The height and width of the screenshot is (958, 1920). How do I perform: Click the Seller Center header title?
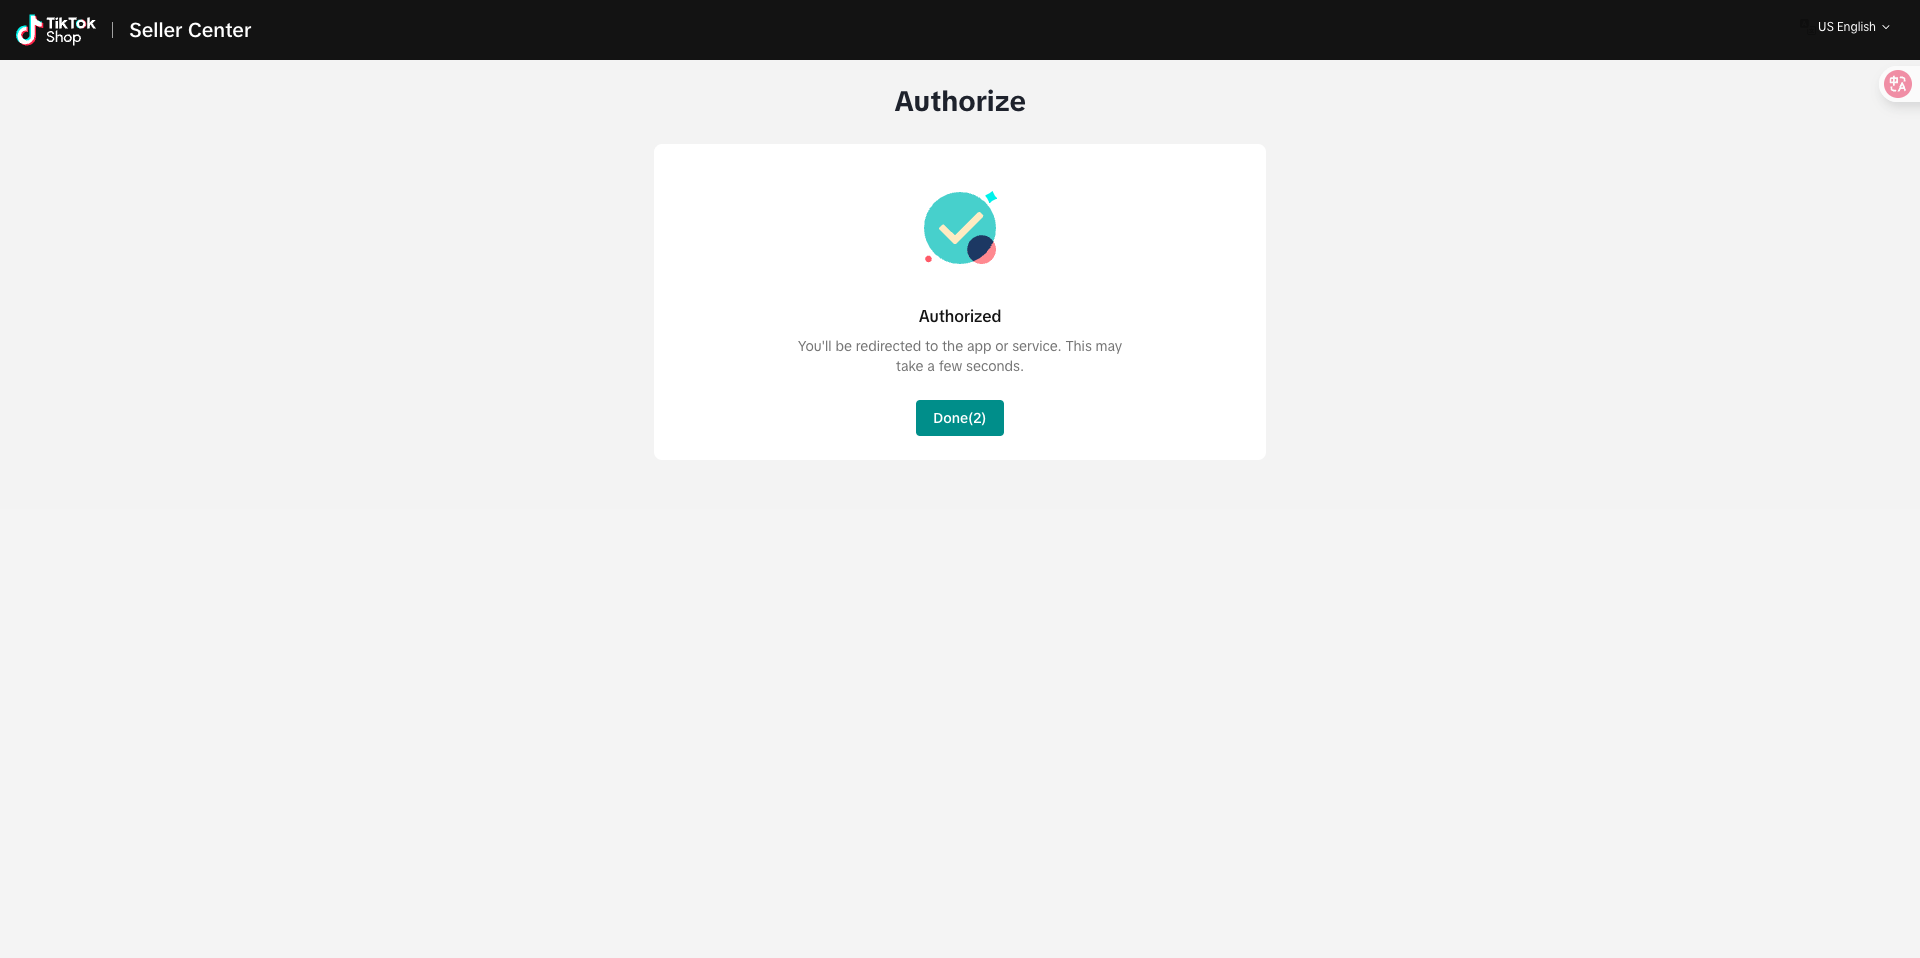tap(190, 30)
